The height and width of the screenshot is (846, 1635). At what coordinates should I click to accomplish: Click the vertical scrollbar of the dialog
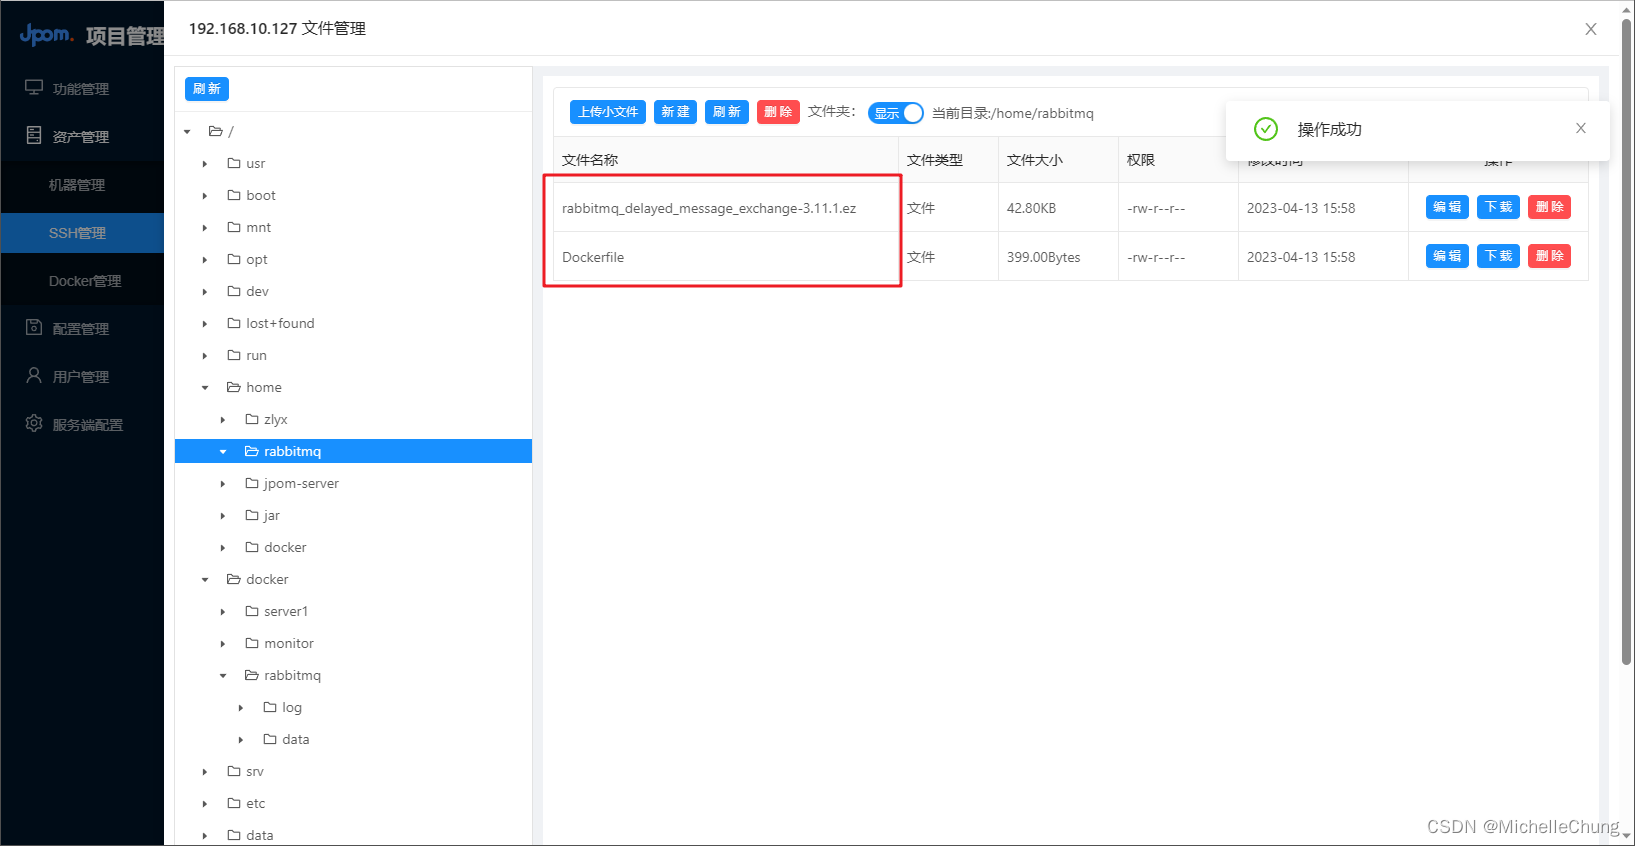1627,340
